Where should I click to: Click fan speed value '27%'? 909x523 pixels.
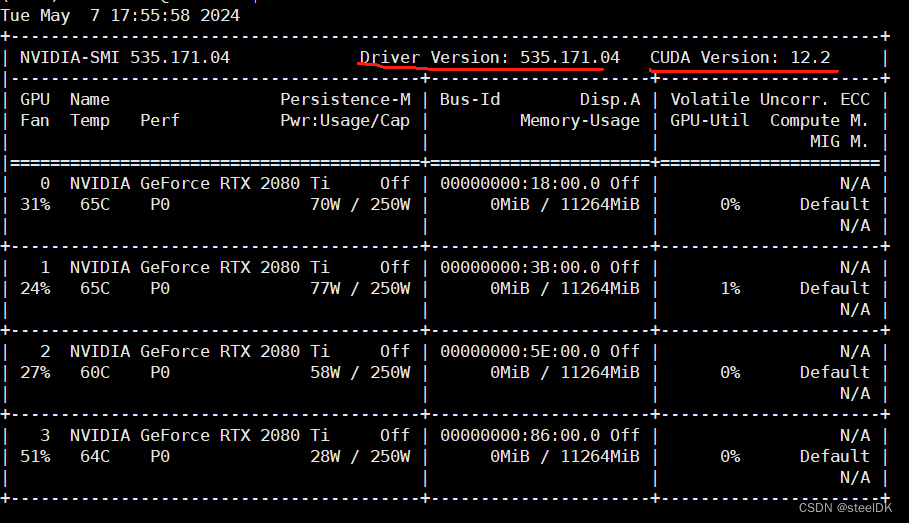click(35, 372)
